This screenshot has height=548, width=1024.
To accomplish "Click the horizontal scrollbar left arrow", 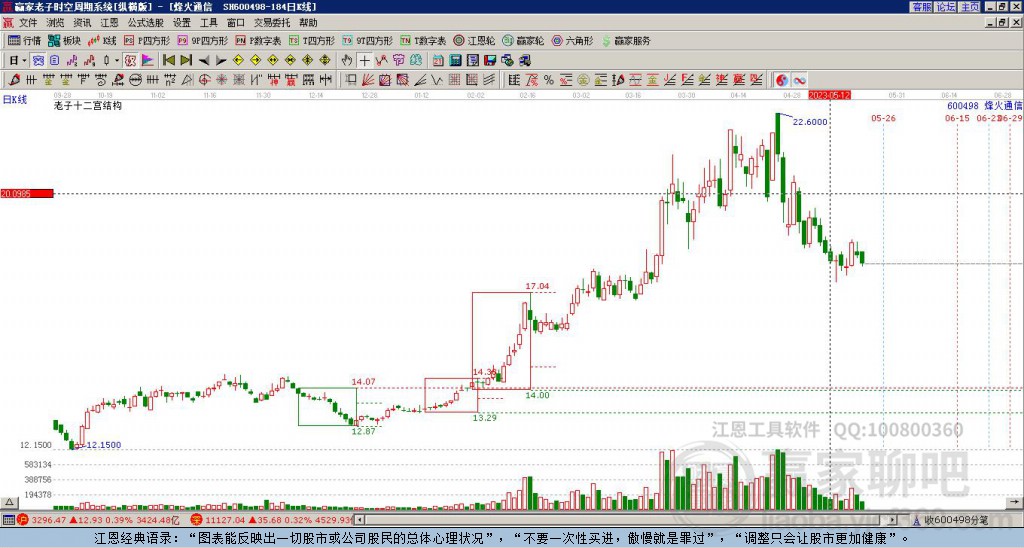I will click(x=359, y=520).
